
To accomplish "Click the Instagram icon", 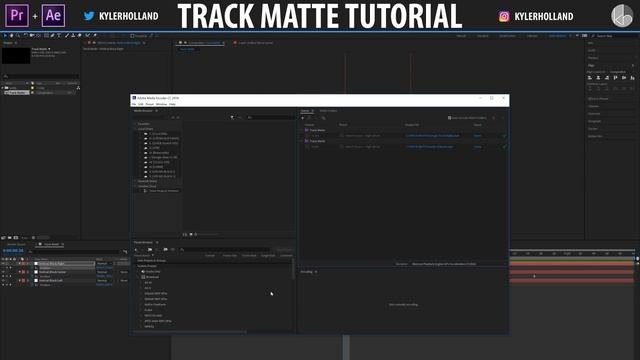I will tap(504, 16).
